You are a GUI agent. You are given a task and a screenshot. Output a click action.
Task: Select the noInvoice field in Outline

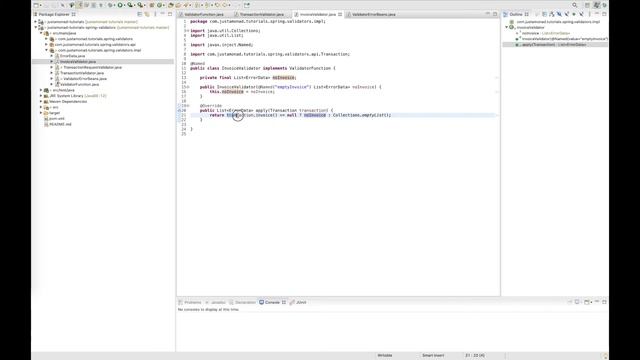[x=546, y=33]
